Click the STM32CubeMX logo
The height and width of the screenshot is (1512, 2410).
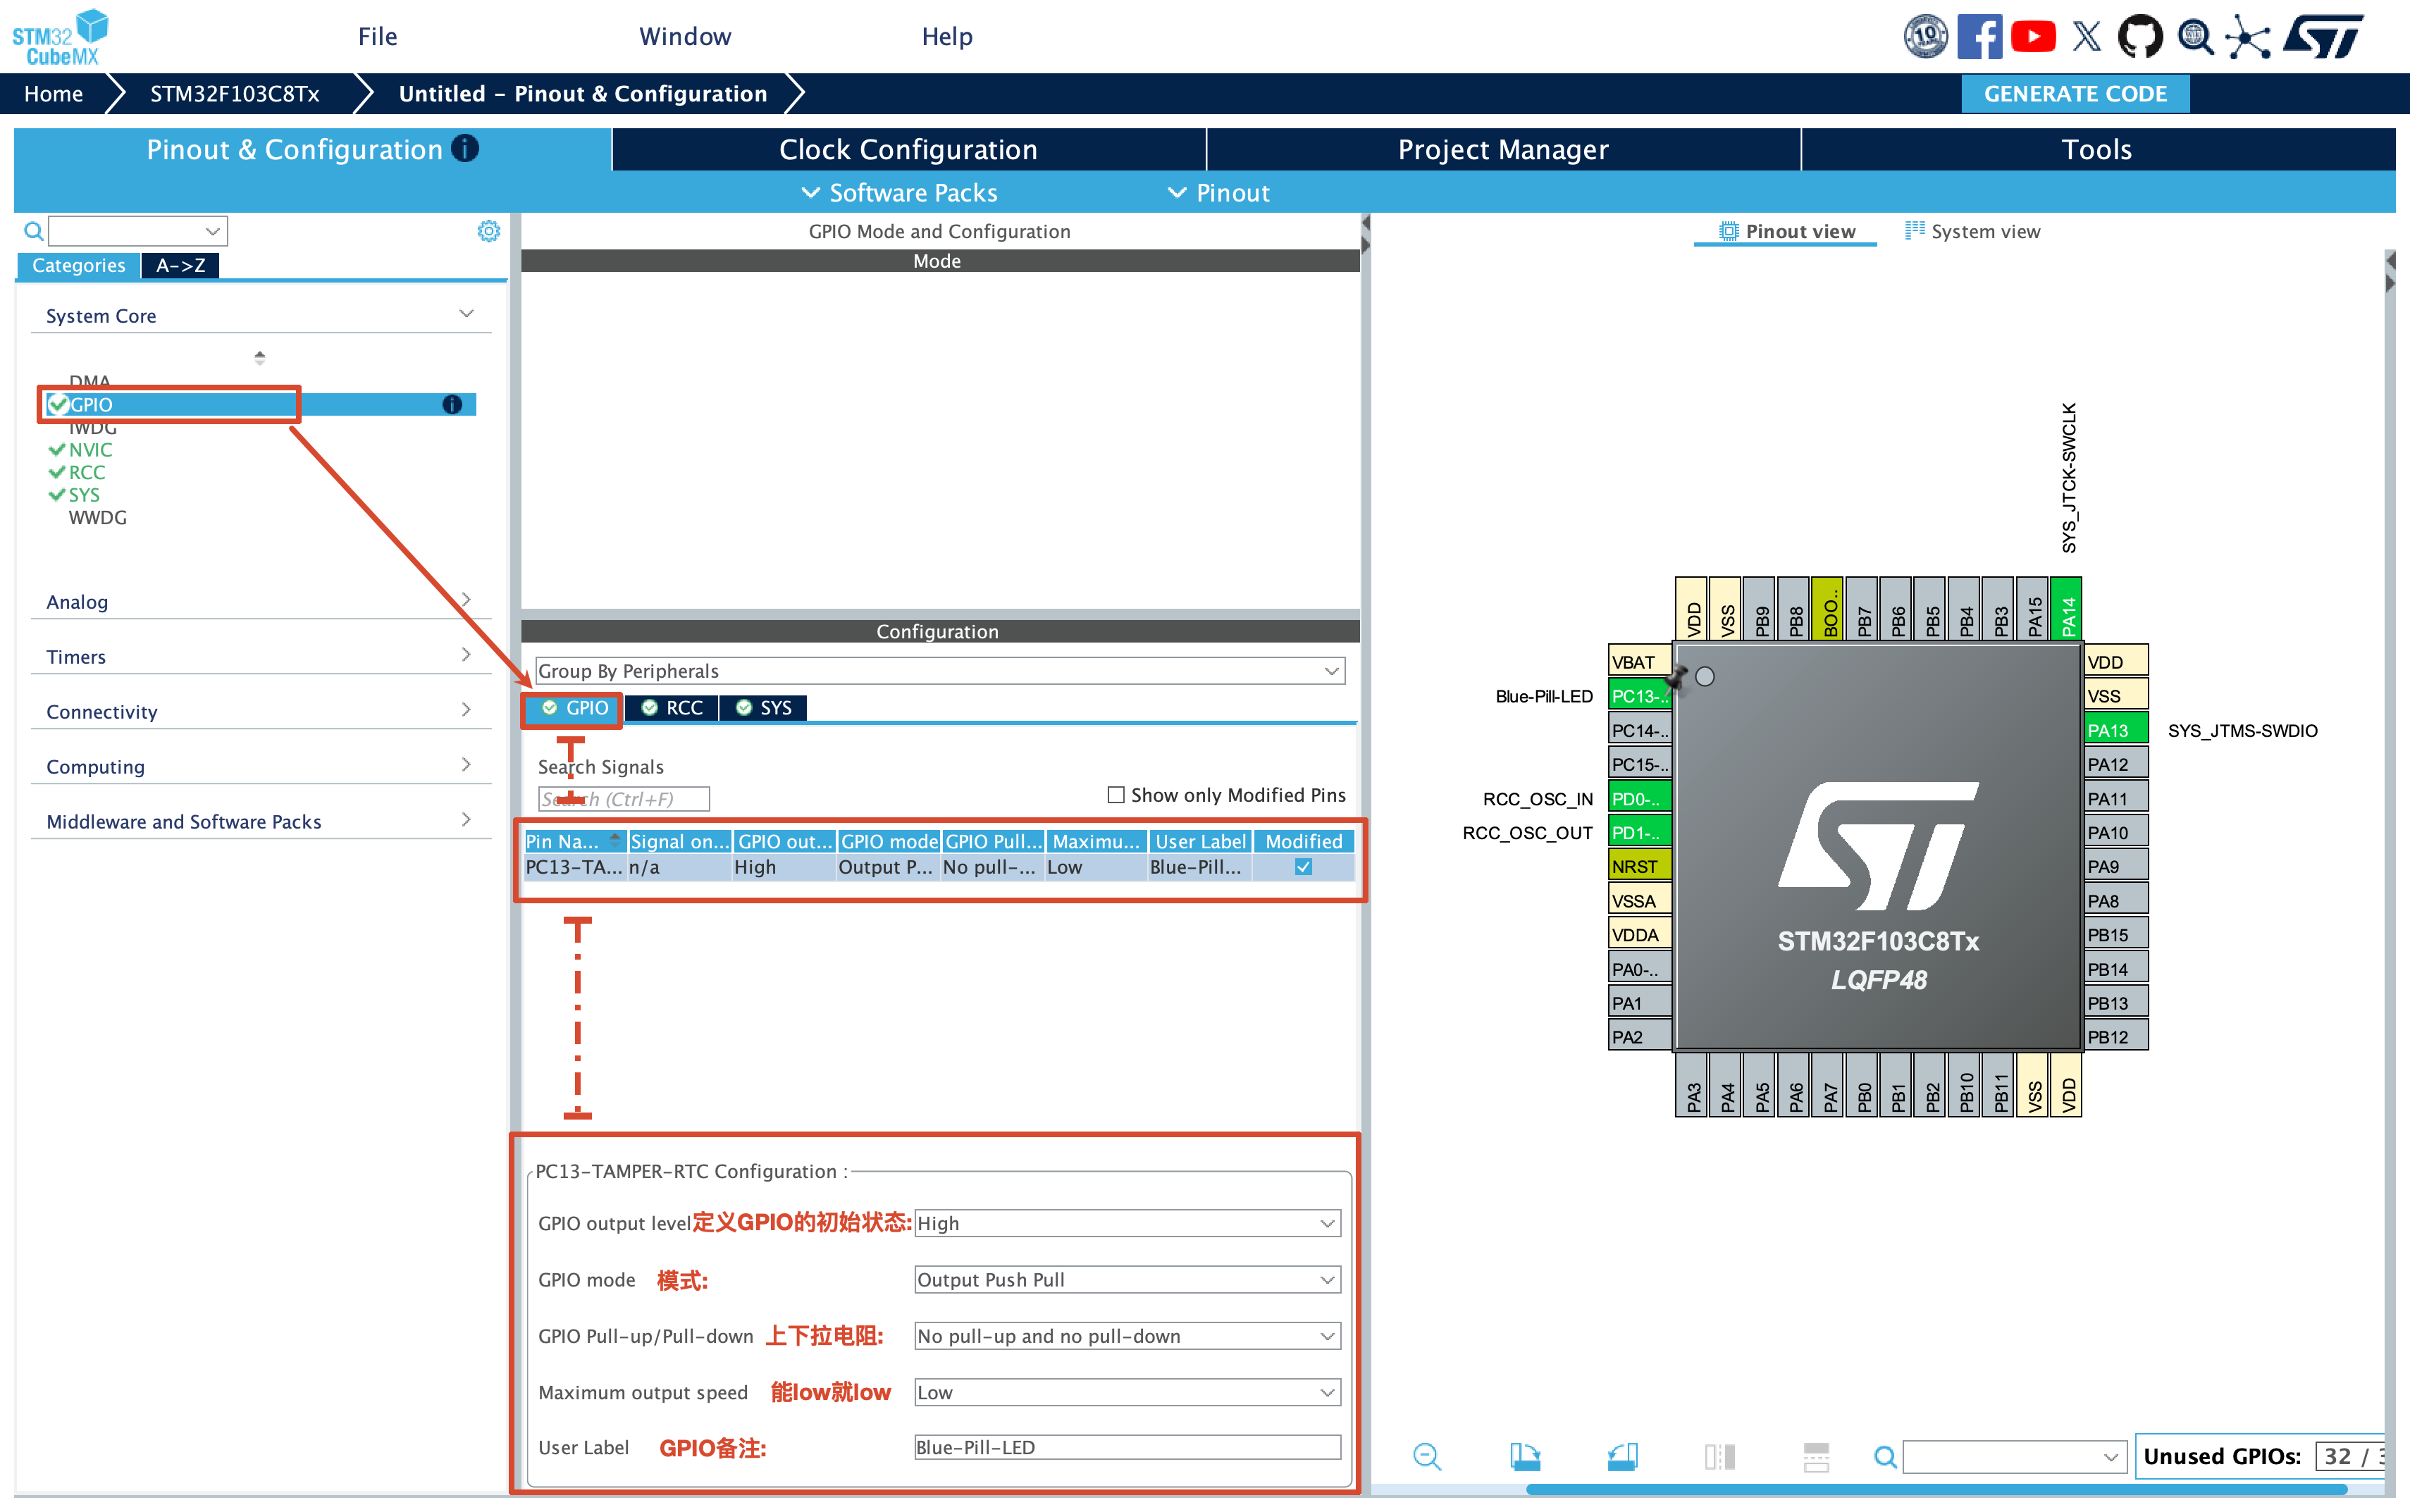[x=60, y=37]
